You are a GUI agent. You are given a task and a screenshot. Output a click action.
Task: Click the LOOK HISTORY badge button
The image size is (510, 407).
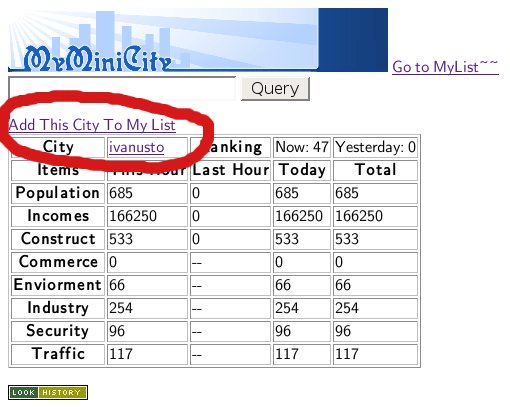coord(48,392)
